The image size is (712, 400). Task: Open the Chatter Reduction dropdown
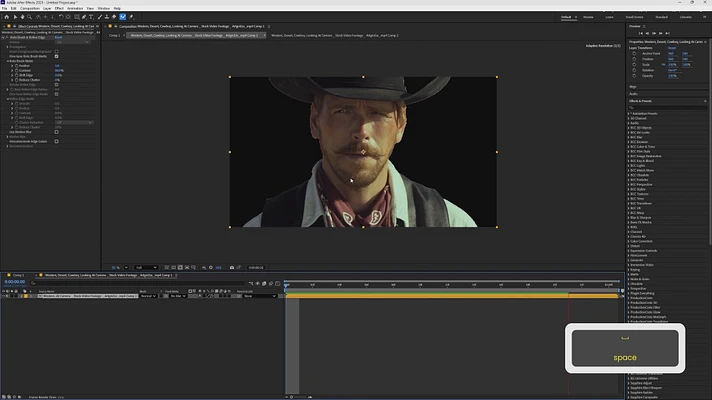pyautogui.click(x=74, y=123)
